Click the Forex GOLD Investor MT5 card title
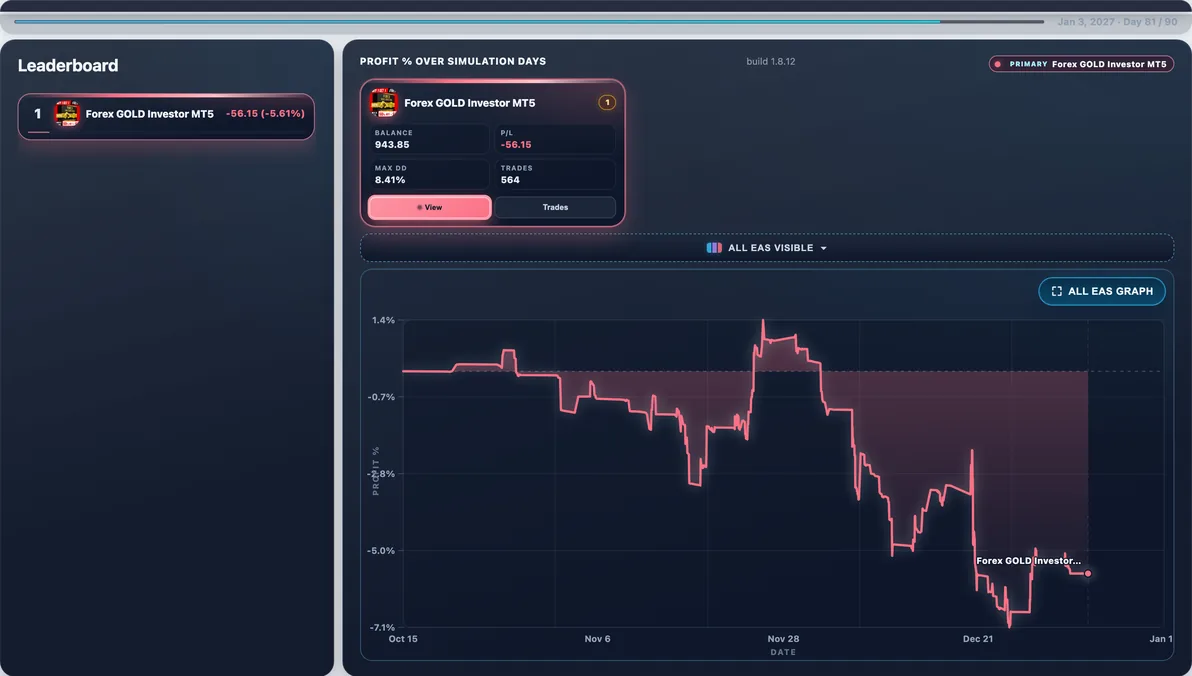This screenshot has width=1192, height=676. click(469, 103)
